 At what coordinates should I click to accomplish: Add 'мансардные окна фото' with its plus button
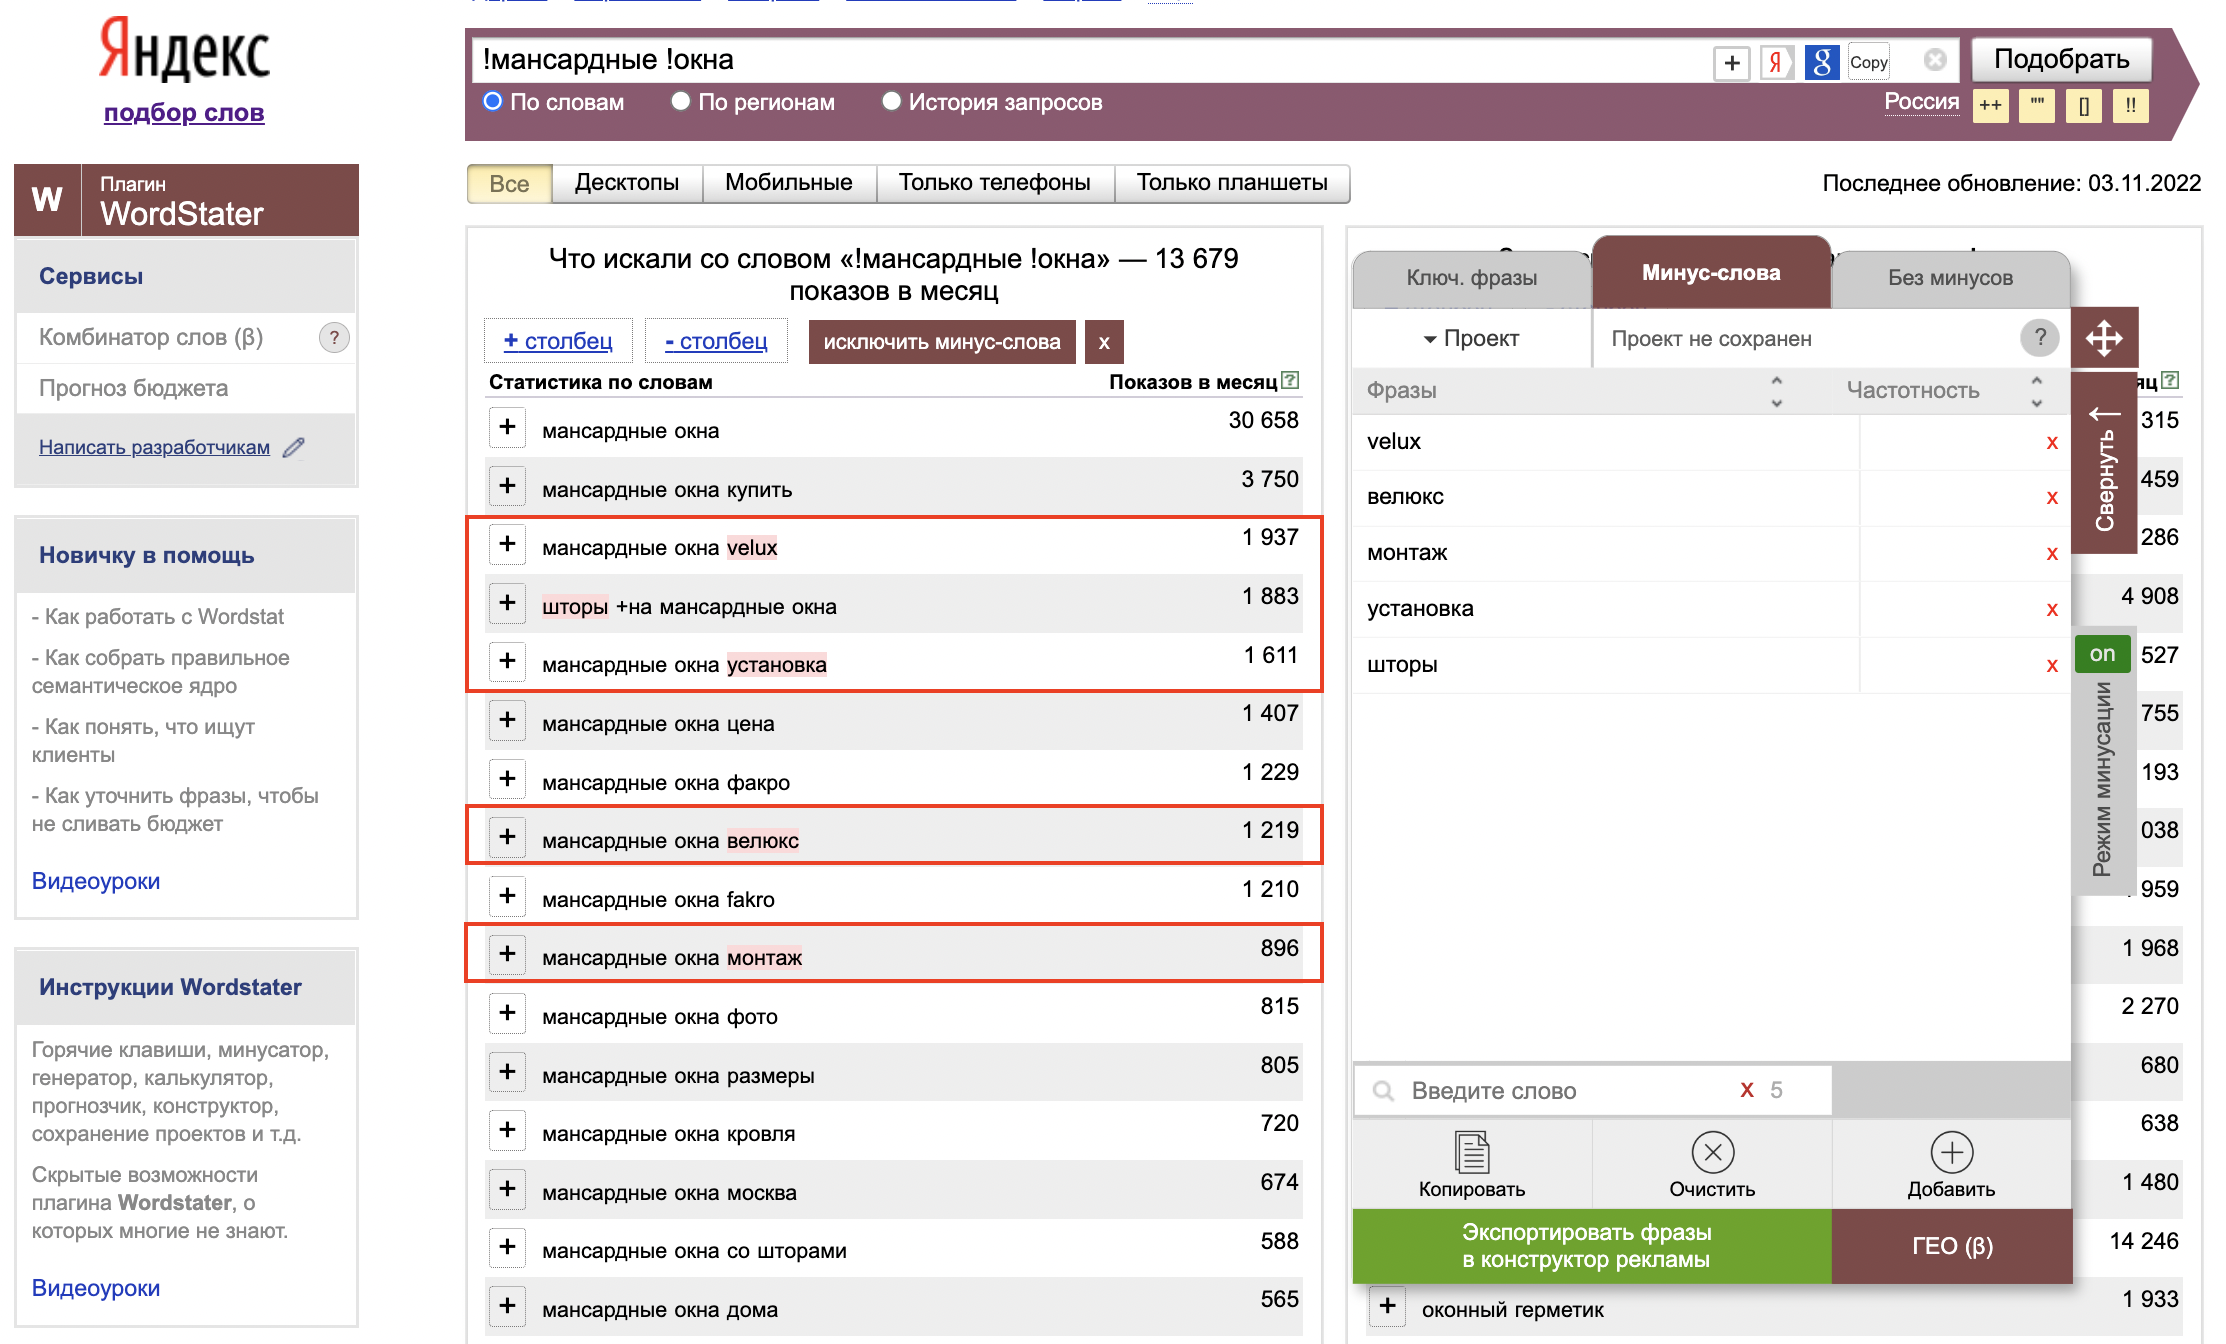[508, 1013]
